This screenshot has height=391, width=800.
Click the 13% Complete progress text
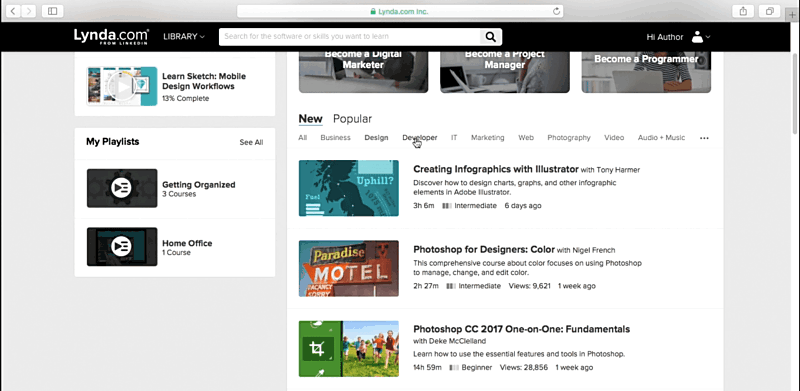[x=185, y=99]
